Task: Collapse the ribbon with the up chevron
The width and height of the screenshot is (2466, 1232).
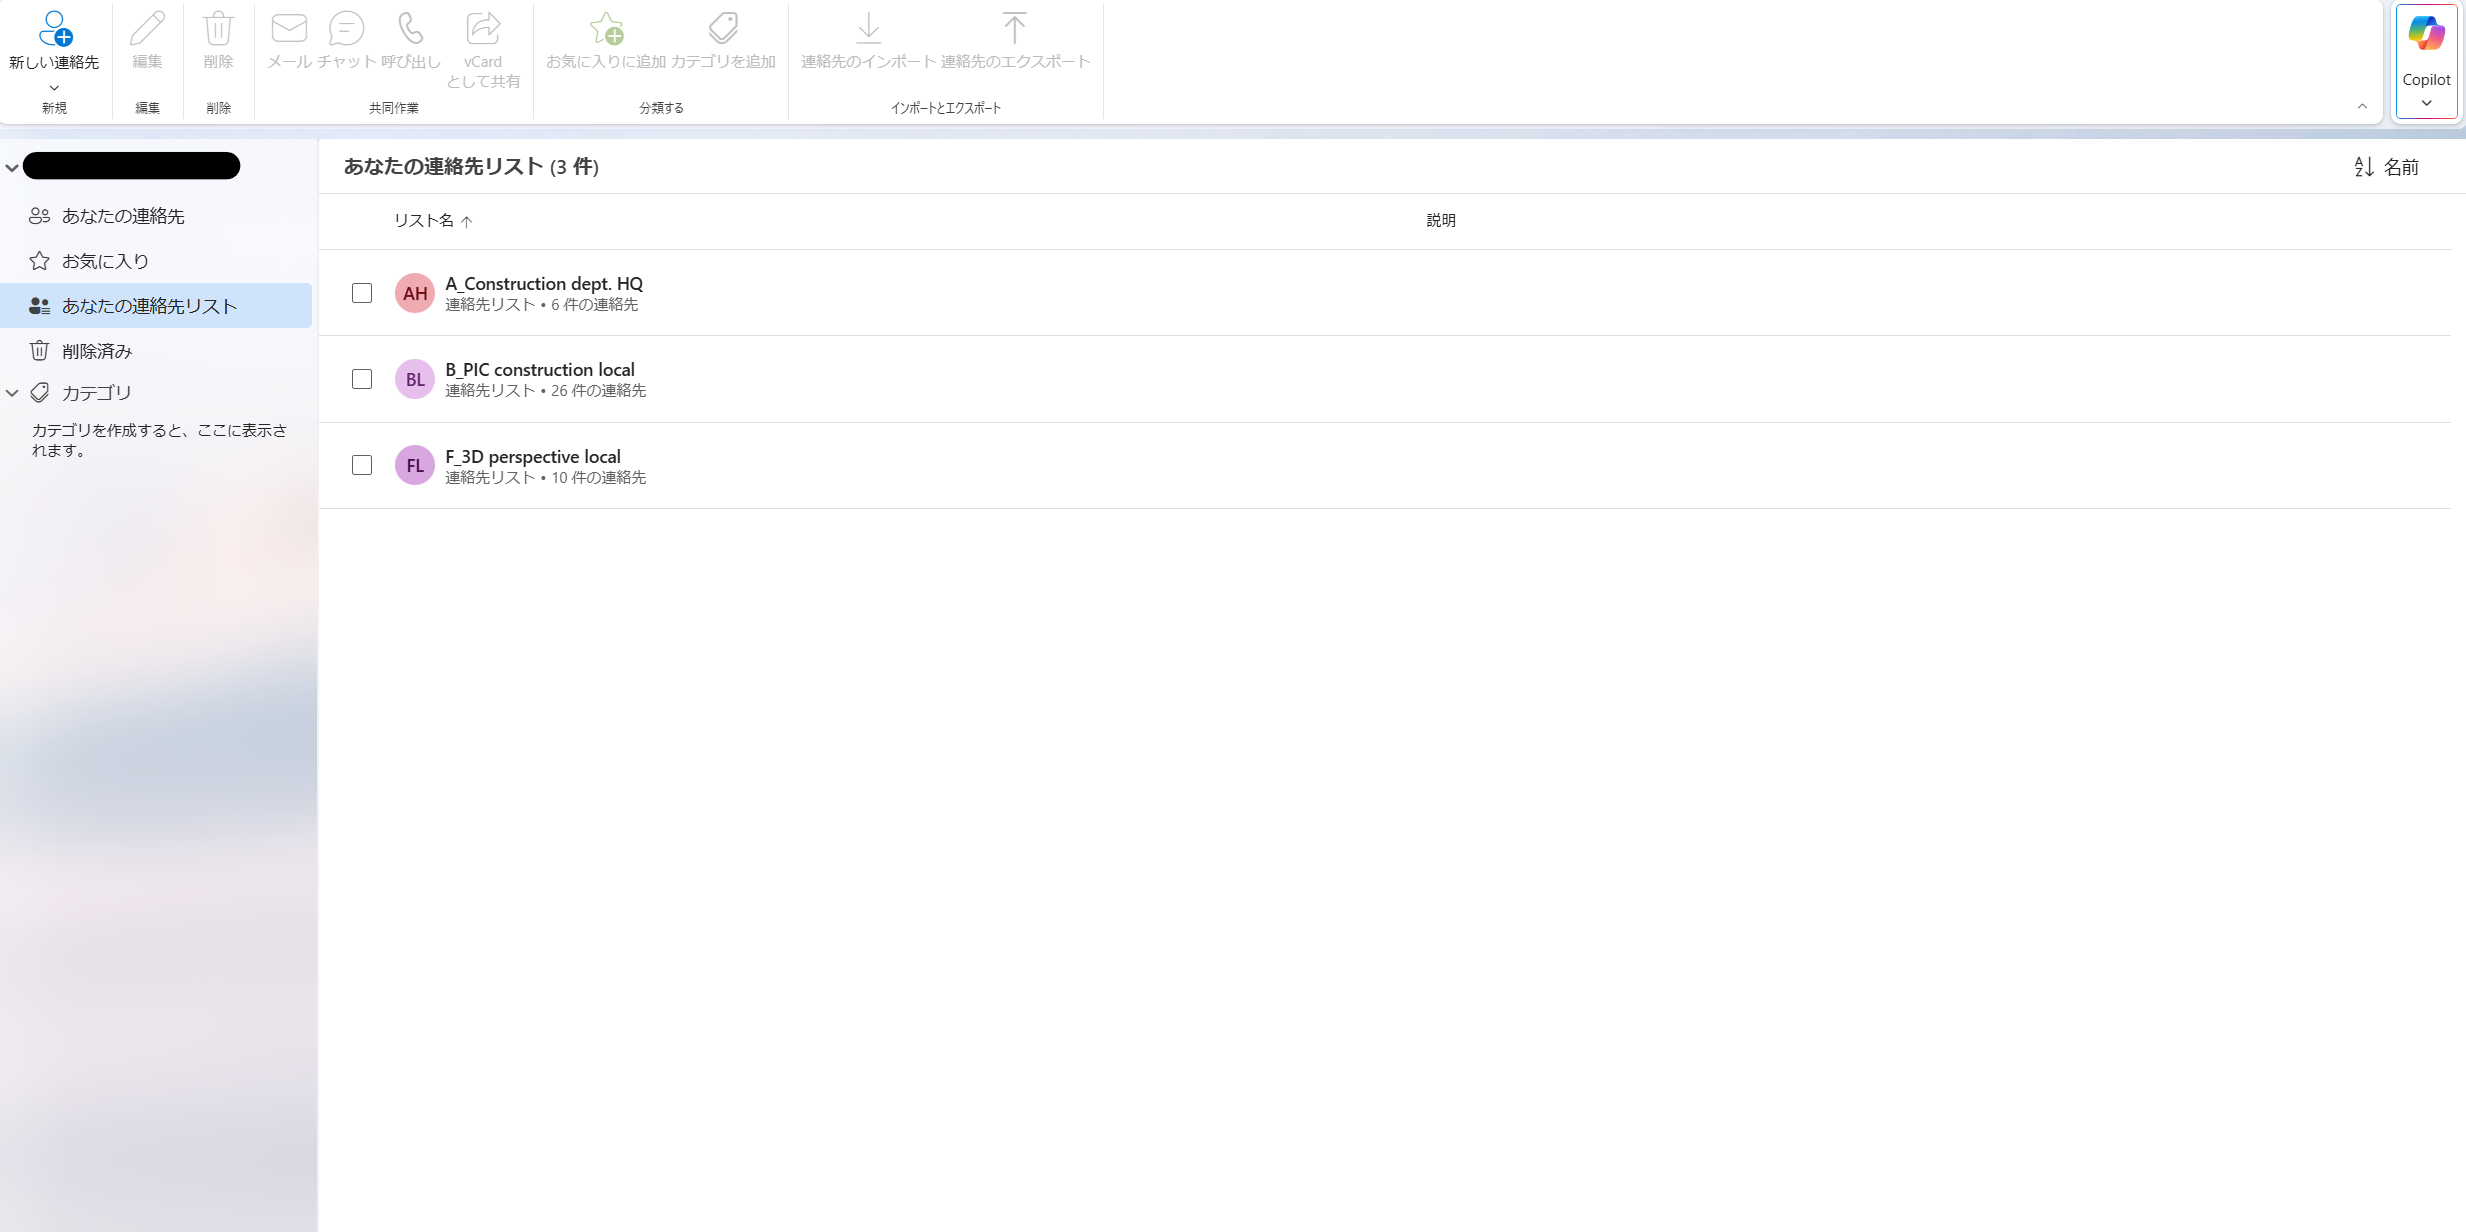Action: coord(2362,106)
